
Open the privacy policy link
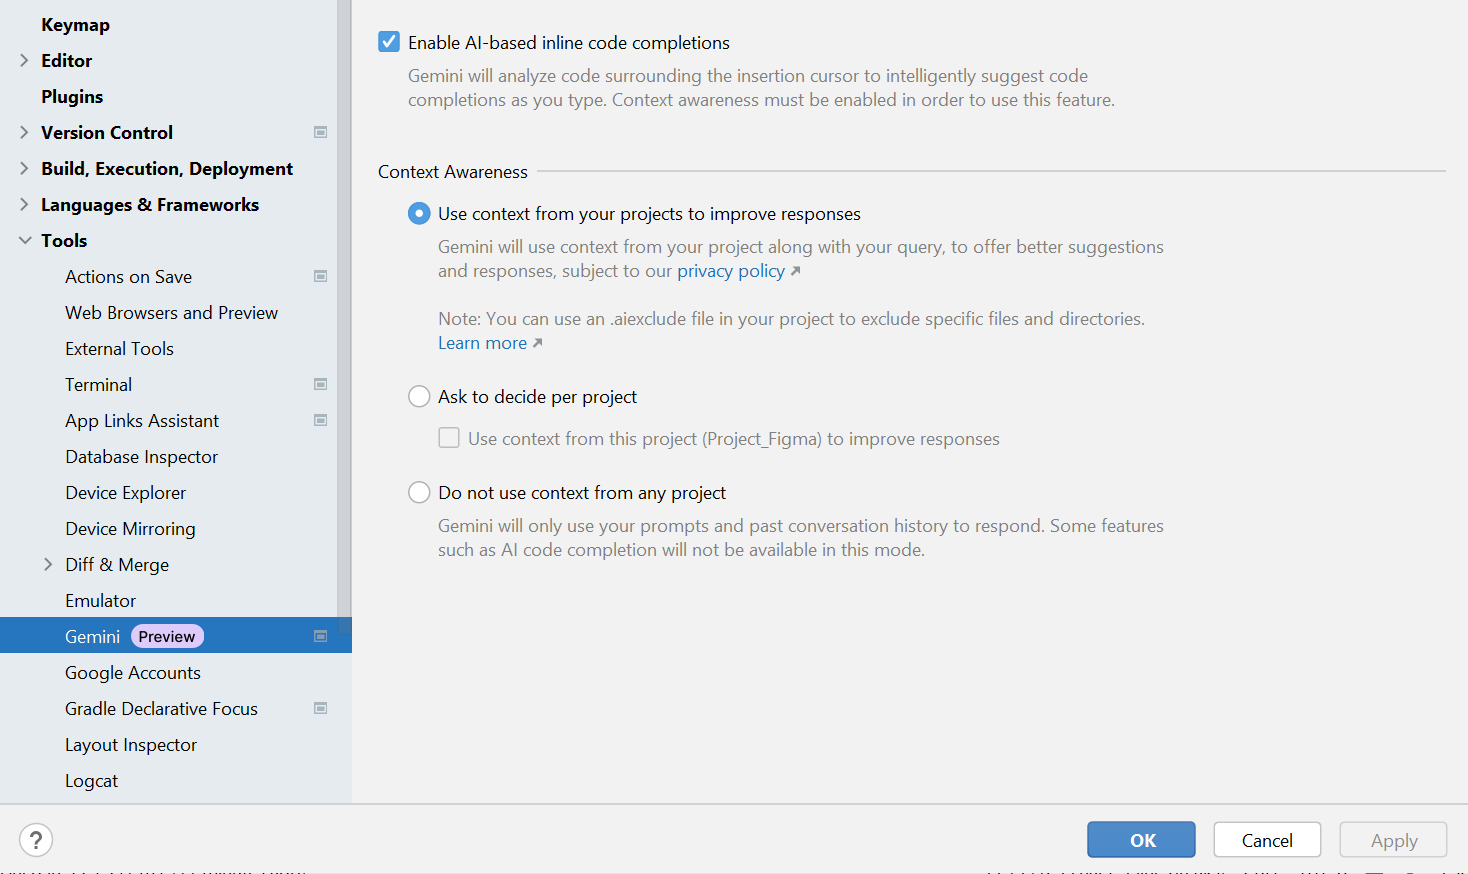pyautogui.click(x=730, y=270)
